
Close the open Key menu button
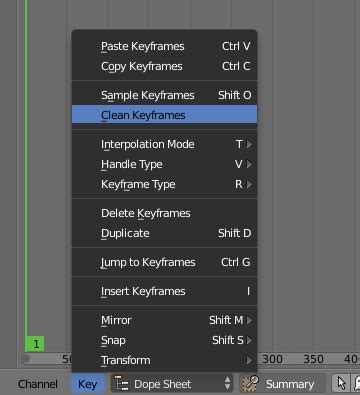(88, 384)
